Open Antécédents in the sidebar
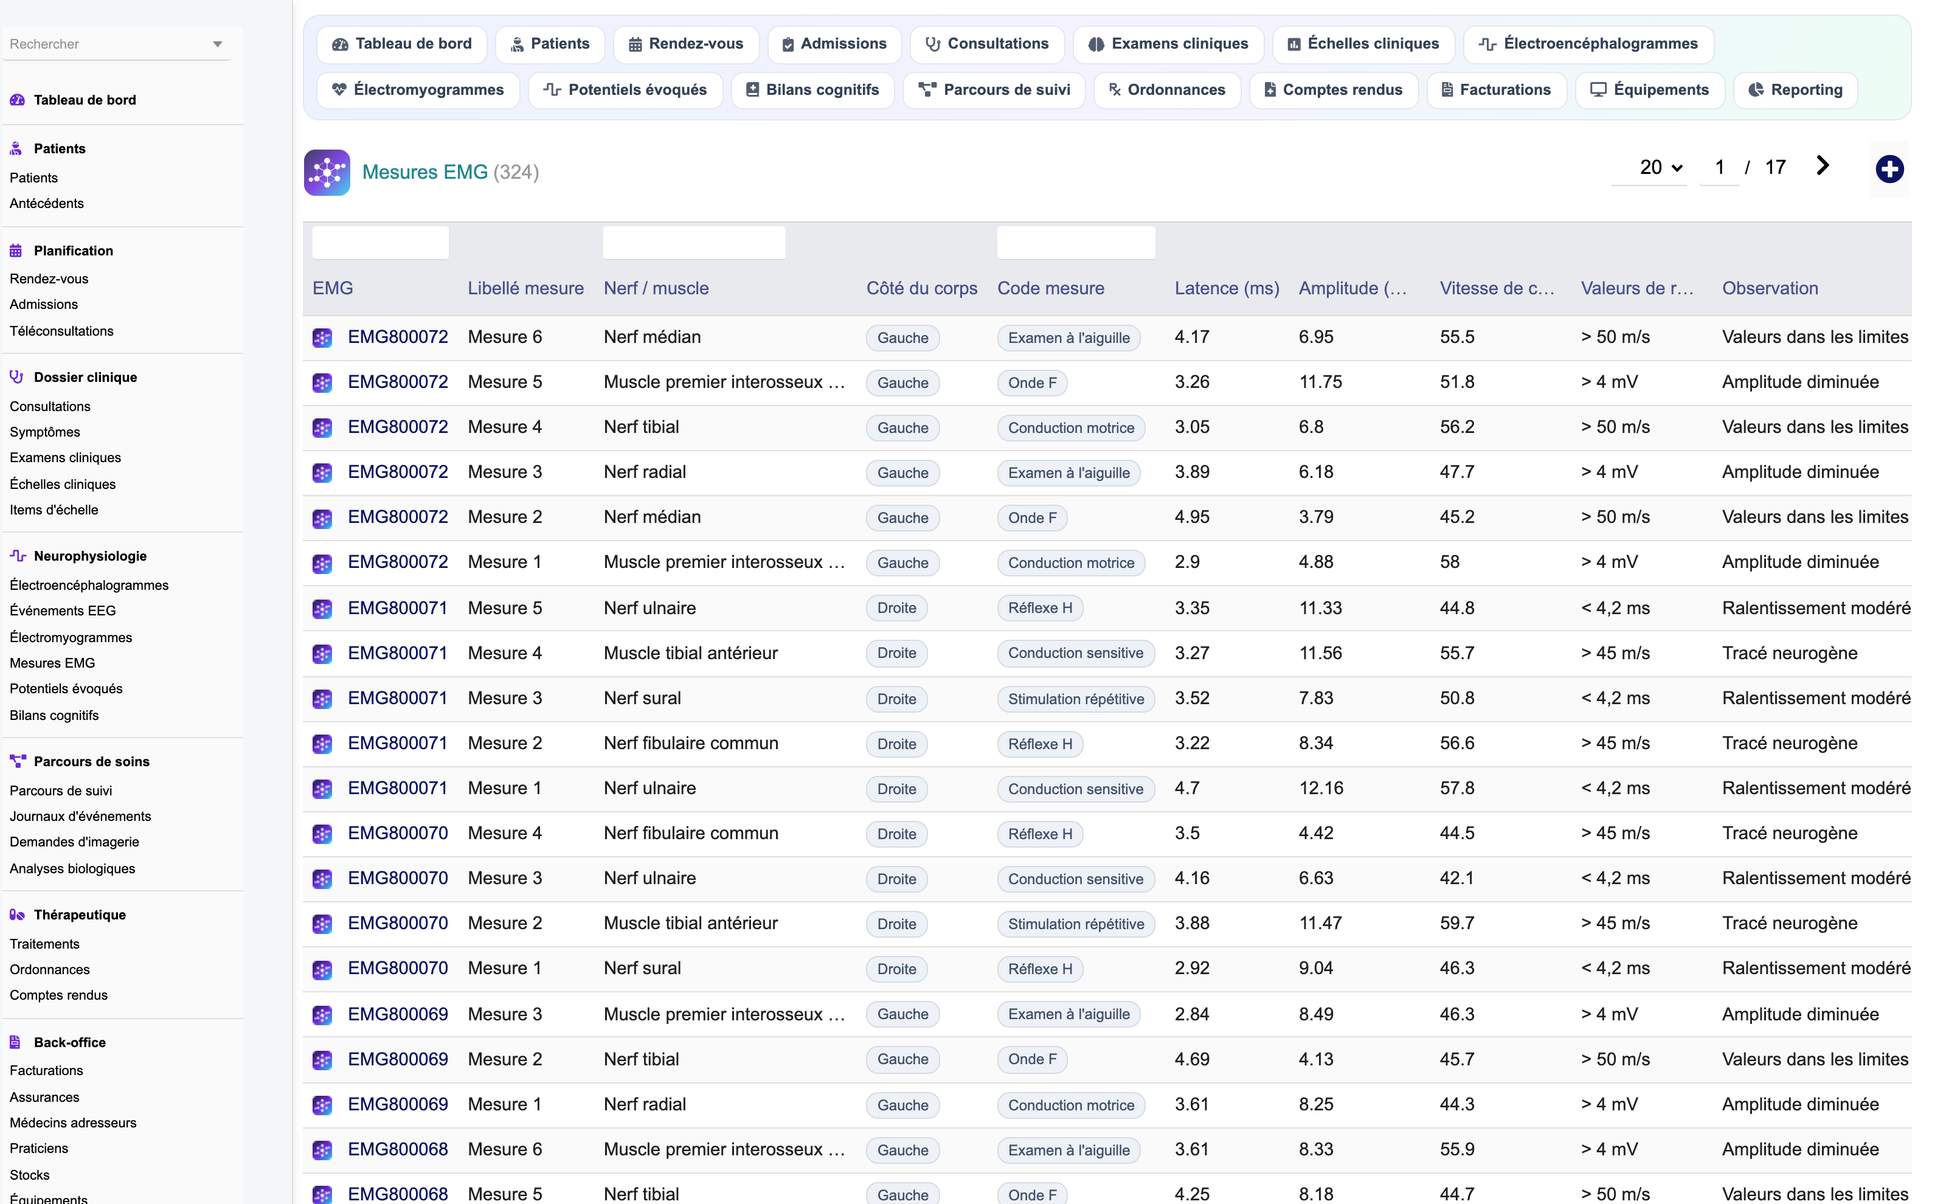The height and width of the screenshot is (1204, 1946). pos(46,203)
